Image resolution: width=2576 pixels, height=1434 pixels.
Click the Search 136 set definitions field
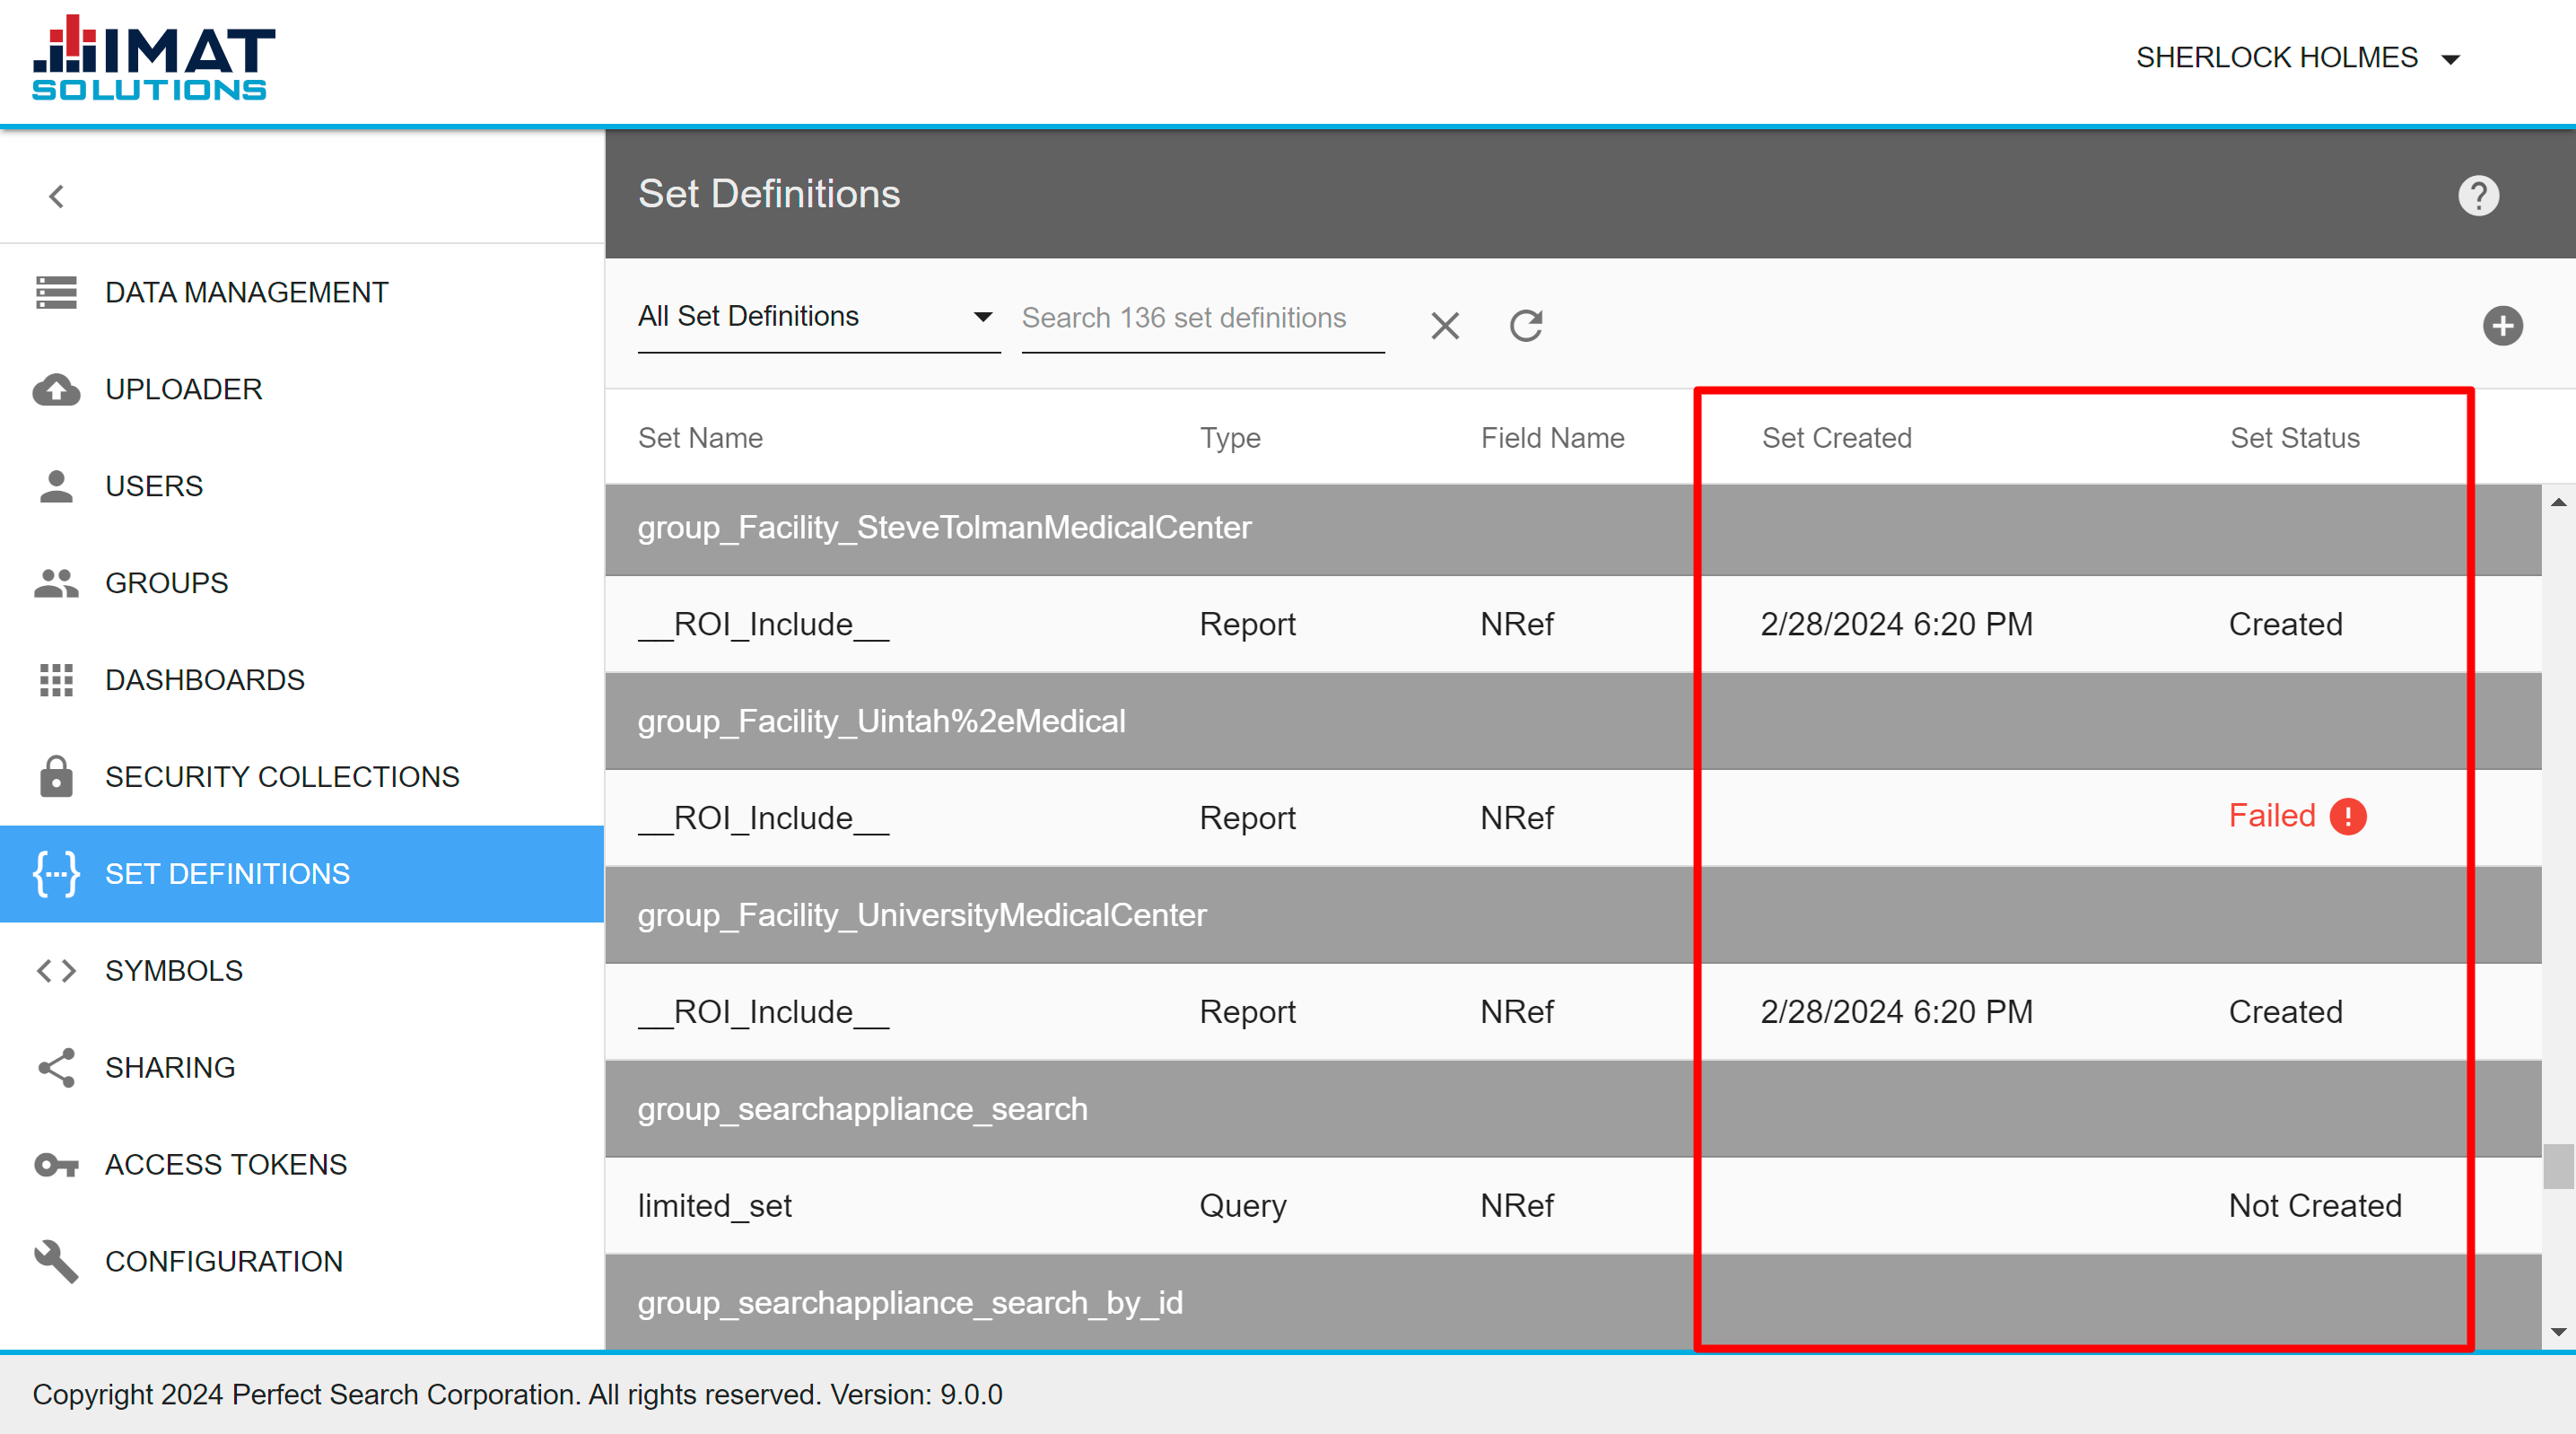tap(1202, 319)
